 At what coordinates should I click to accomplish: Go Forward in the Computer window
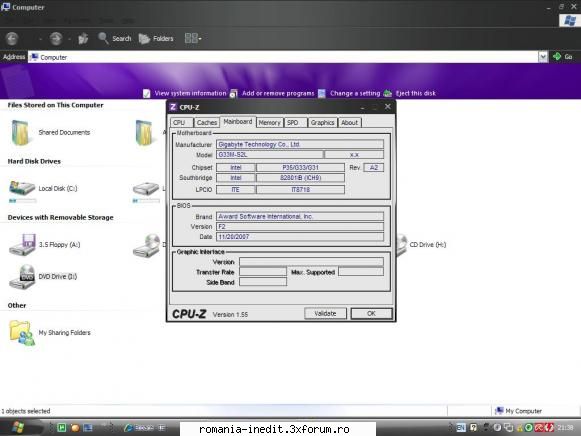click(x=56, y=38)
